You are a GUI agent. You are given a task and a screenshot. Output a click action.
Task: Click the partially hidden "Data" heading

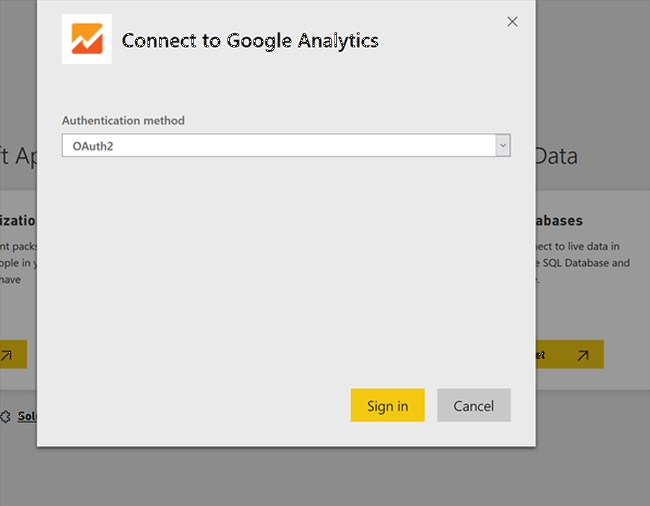point(556,157)
